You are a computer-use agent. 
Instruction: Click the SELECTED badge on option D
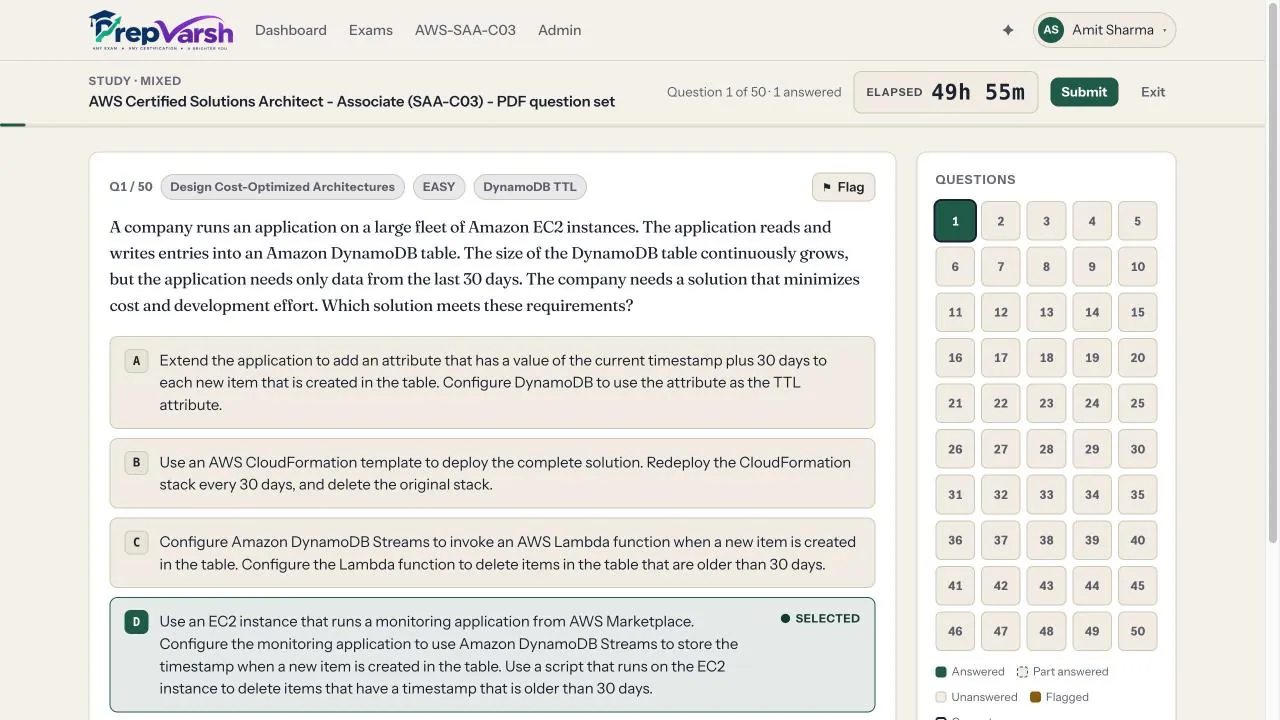(820, 619)
